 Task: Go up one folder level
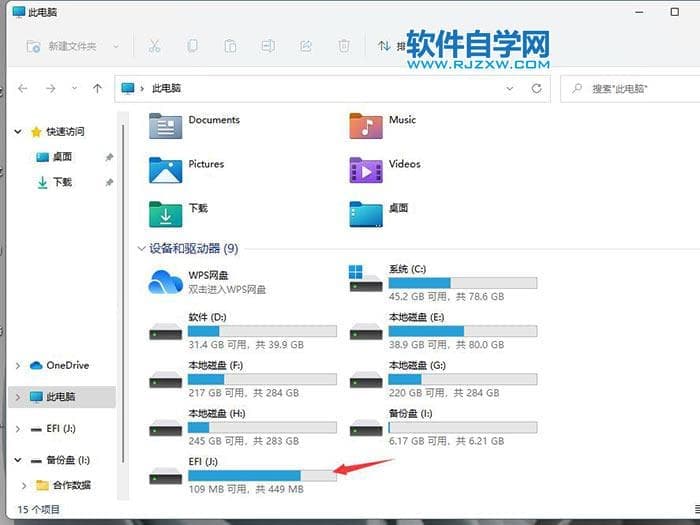point(97,88)
